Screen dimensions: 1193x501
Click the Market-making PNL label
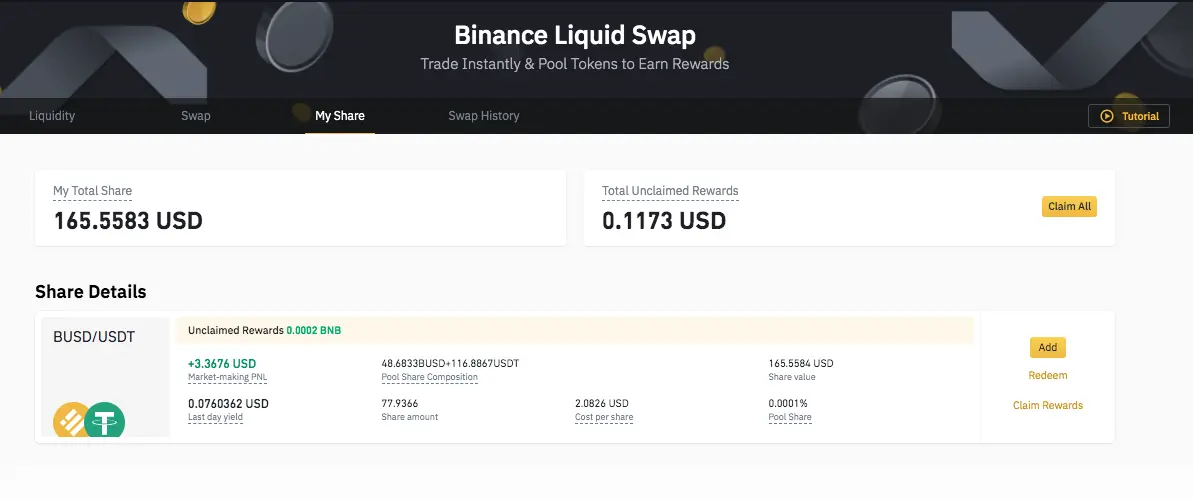point(227,378)
